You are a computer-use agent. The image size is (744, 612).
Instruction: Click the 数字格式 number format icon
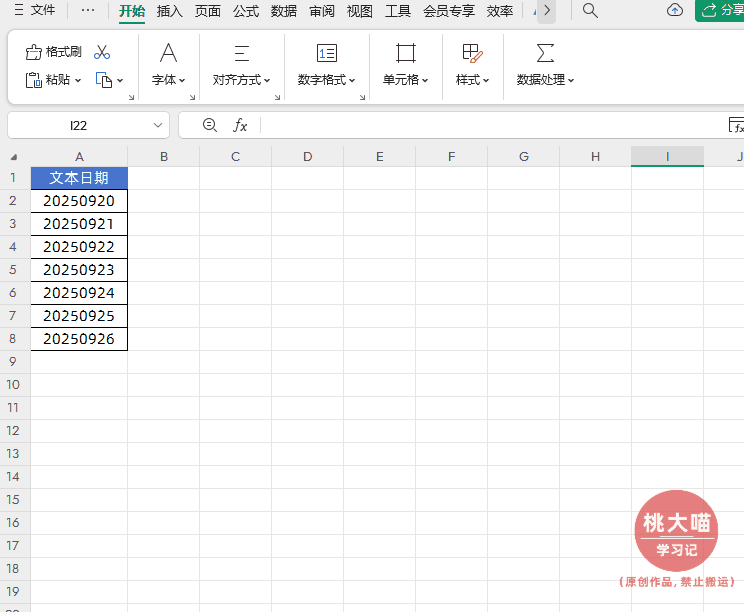tap(327, 53)
